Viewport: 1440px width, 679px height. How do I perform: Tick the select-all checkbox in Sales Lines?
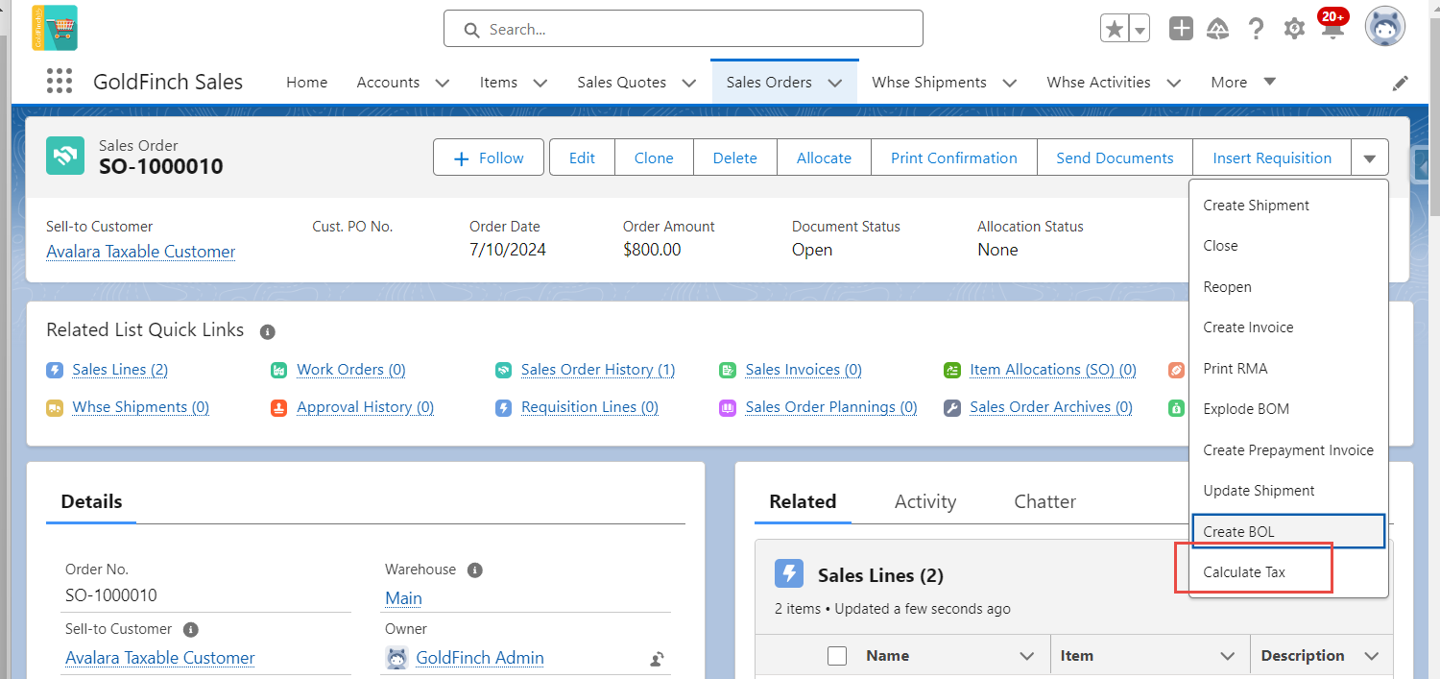pyautogui.click(x=837, y=656)
